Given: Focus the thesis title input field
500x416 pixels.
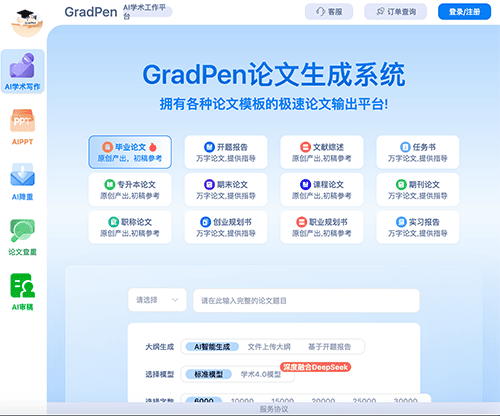Looking at the screenshot, I should [x=306, y=301].
